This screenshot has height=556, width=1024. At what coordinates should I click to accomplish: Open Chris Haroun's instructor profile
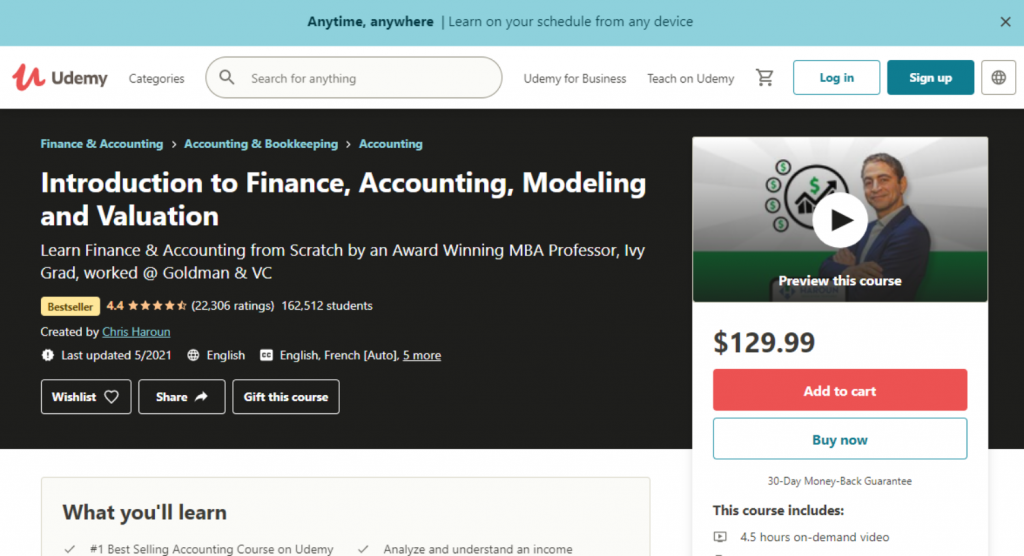[136, 332]
